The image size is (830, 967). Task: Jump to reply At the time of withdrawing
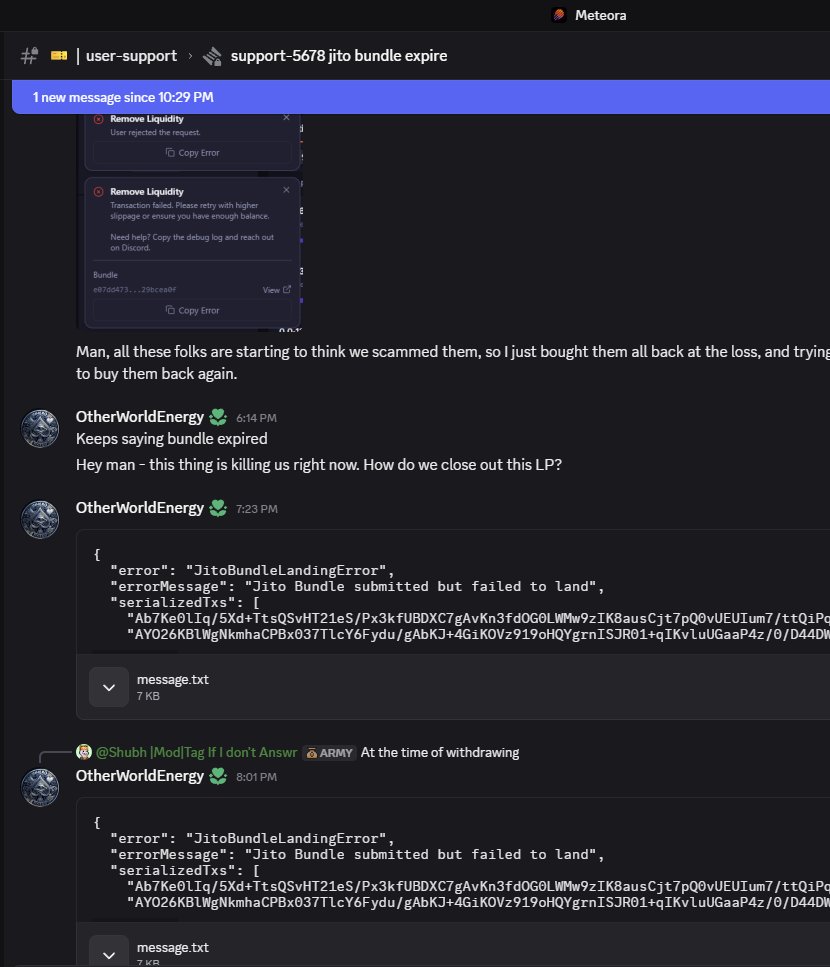pyautogui.click(x=440, y=752)
